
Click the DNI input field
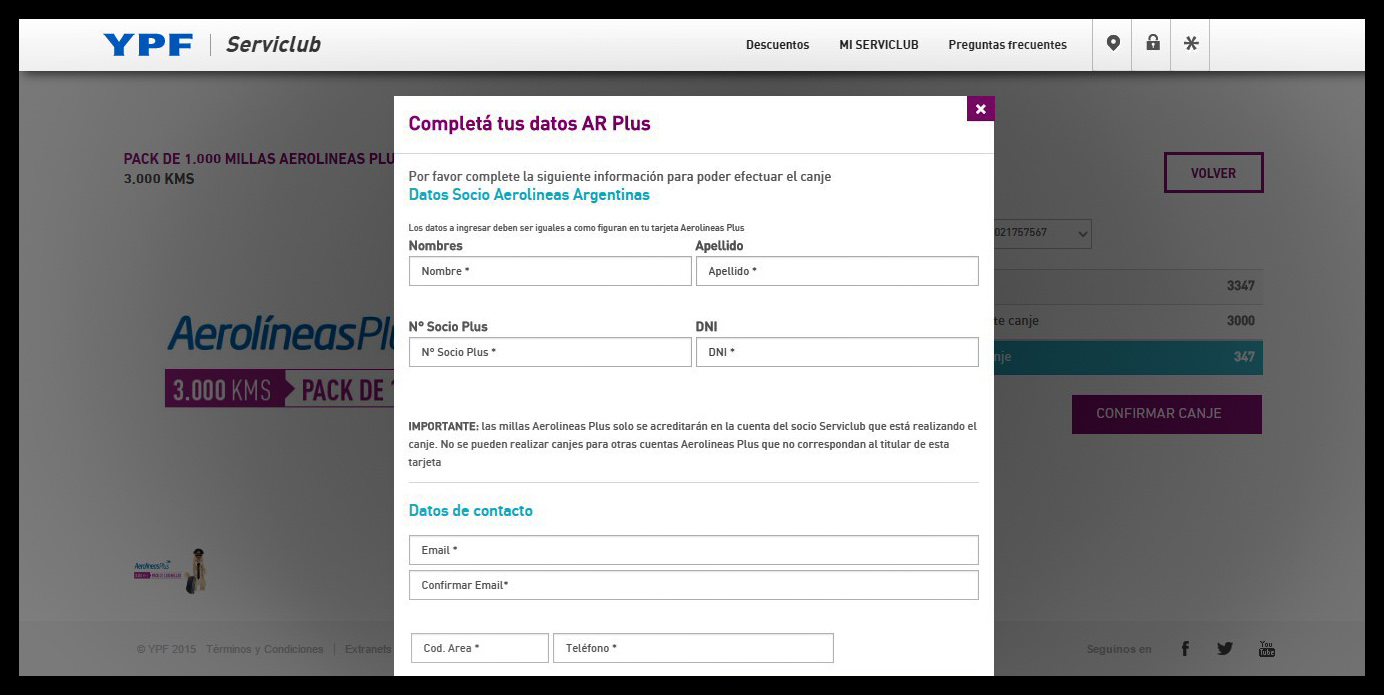(837, 352)
